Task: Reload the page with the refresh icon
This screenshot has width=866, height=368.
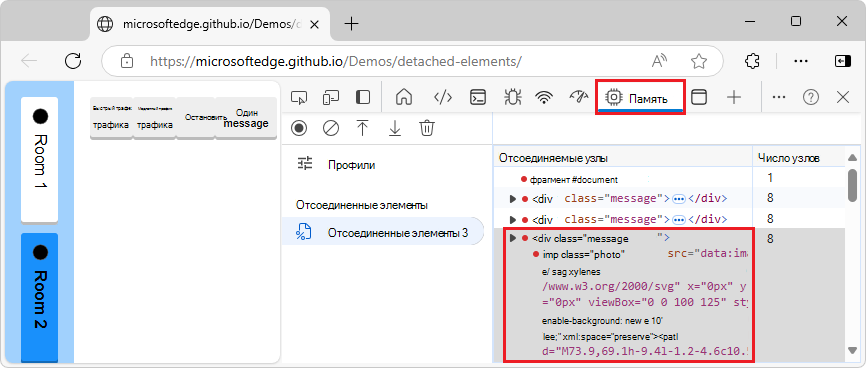Action: click(x=73, y=61)
